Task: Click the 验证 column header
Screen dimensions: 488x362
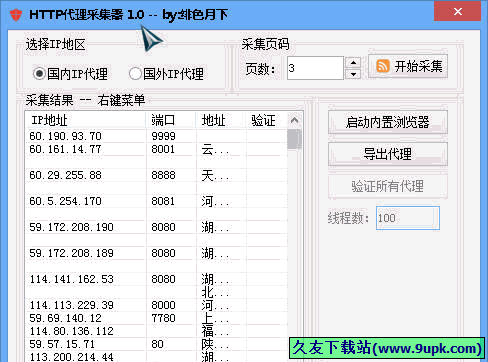Action: tap(267, 120)
